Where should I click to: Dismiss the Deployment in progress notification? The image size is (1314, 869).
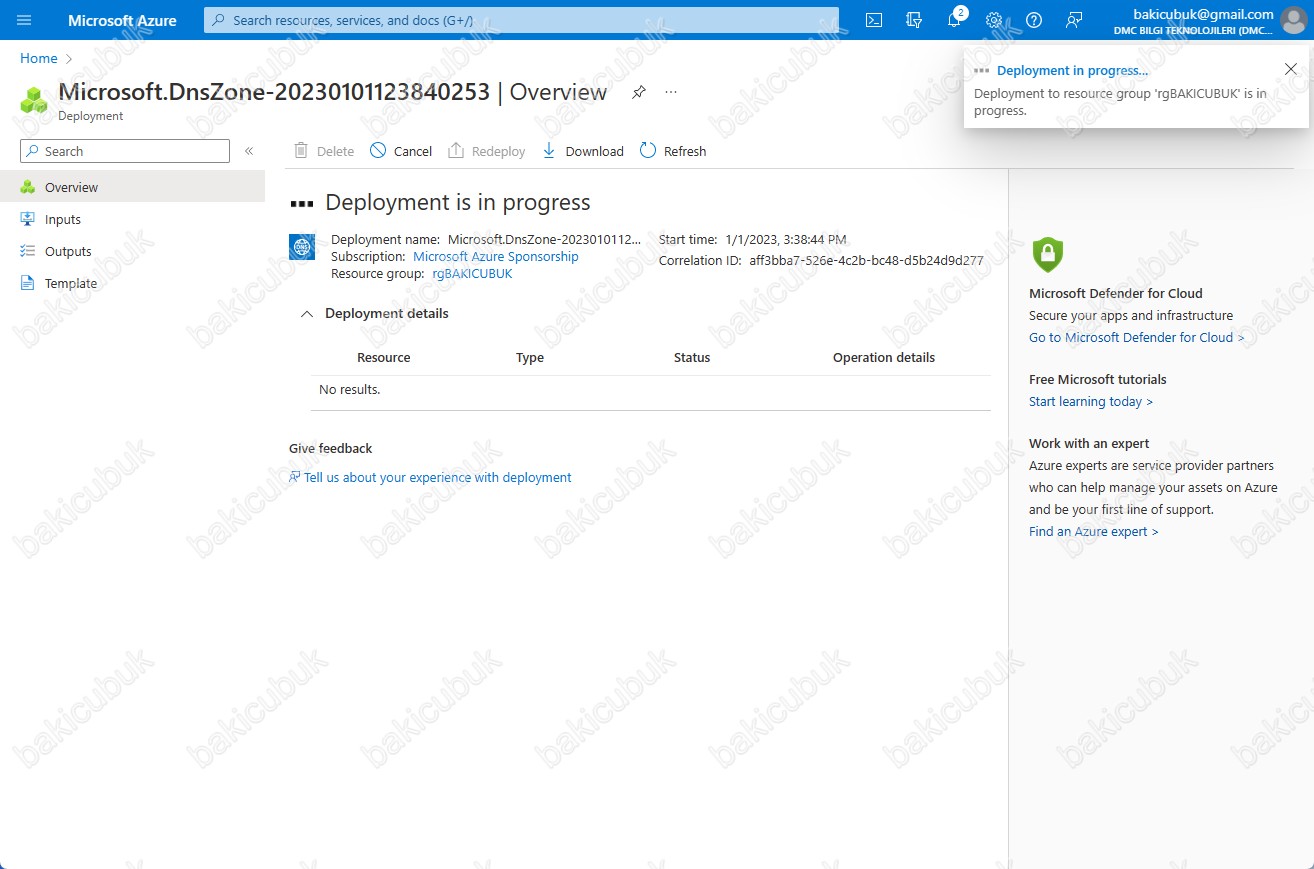(1290, 69)
